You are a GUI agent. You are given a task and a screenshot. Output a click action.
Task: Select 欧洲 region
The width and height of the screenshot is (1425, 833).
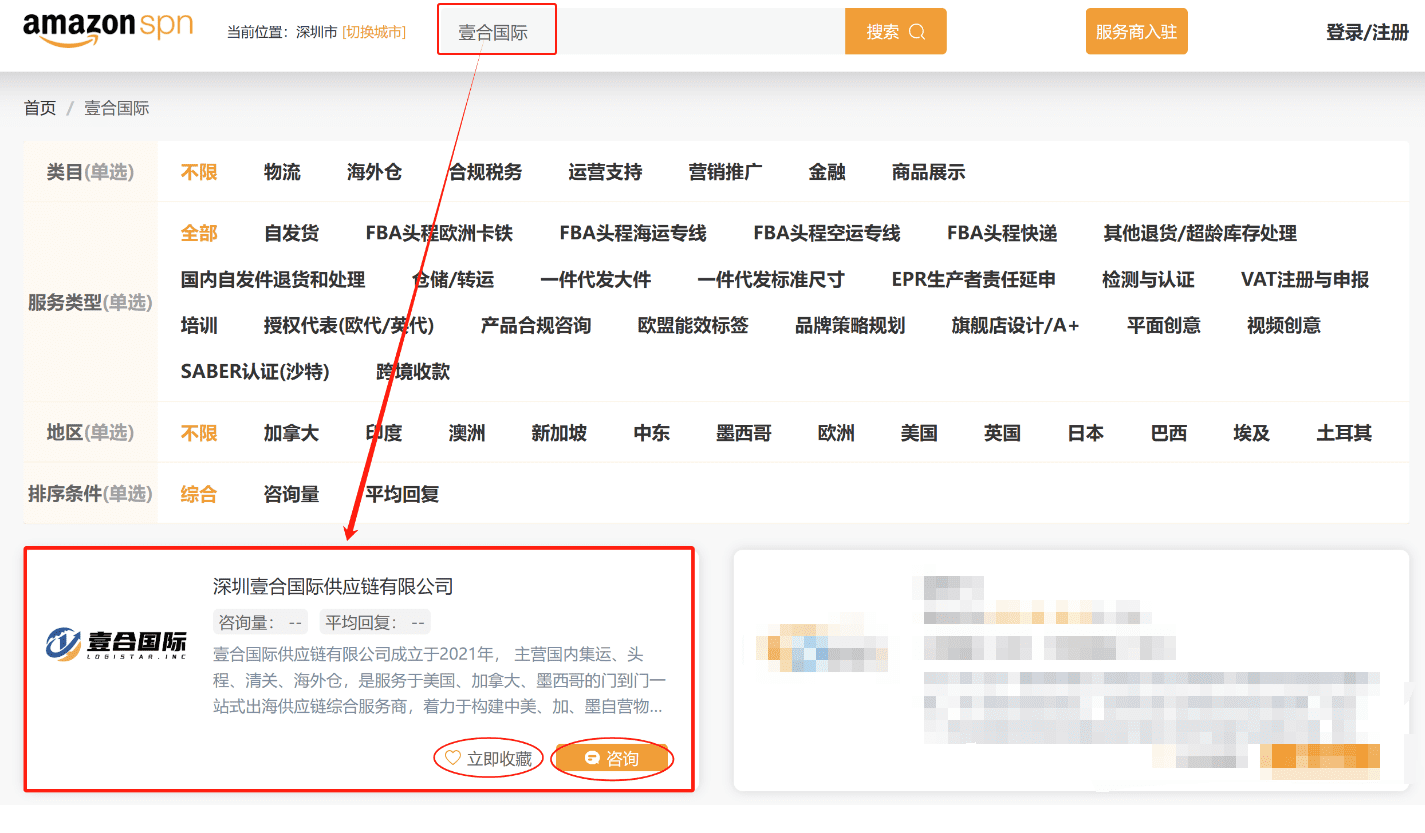[836, 433]
